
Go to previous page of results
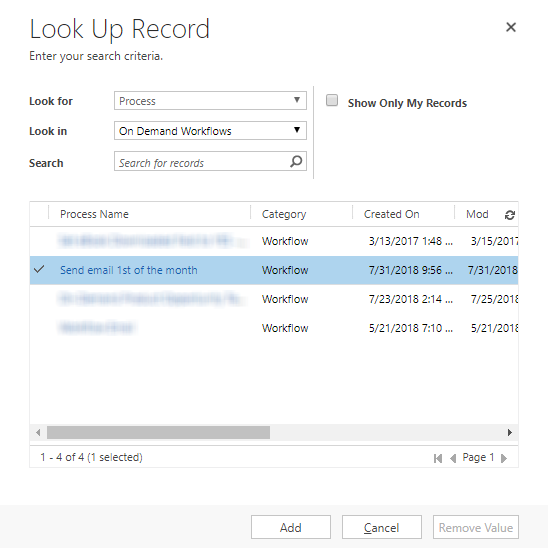tap(453, 458)
